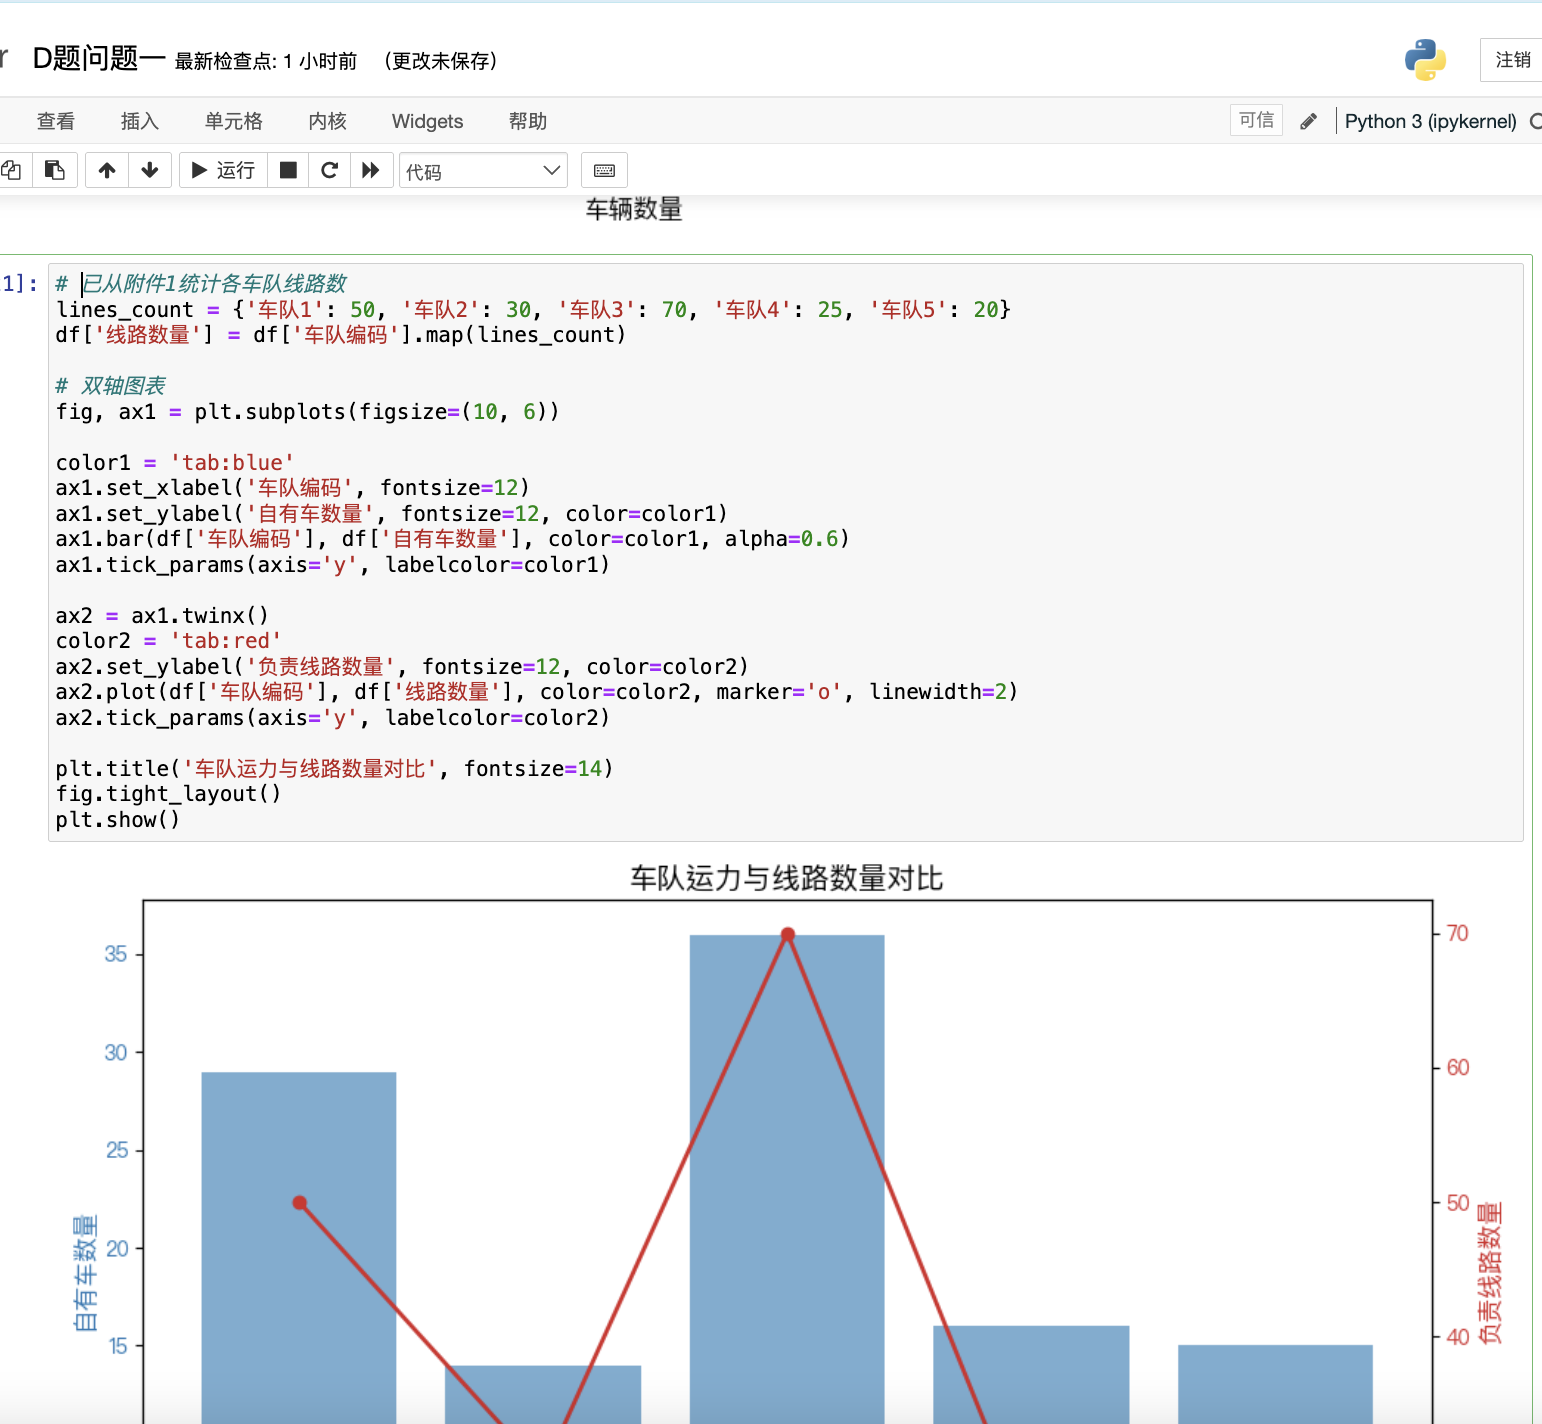1542x1424 pixels.
Task: Click the color1 = 'tab:blue' line
Action: tap(175, 463)
